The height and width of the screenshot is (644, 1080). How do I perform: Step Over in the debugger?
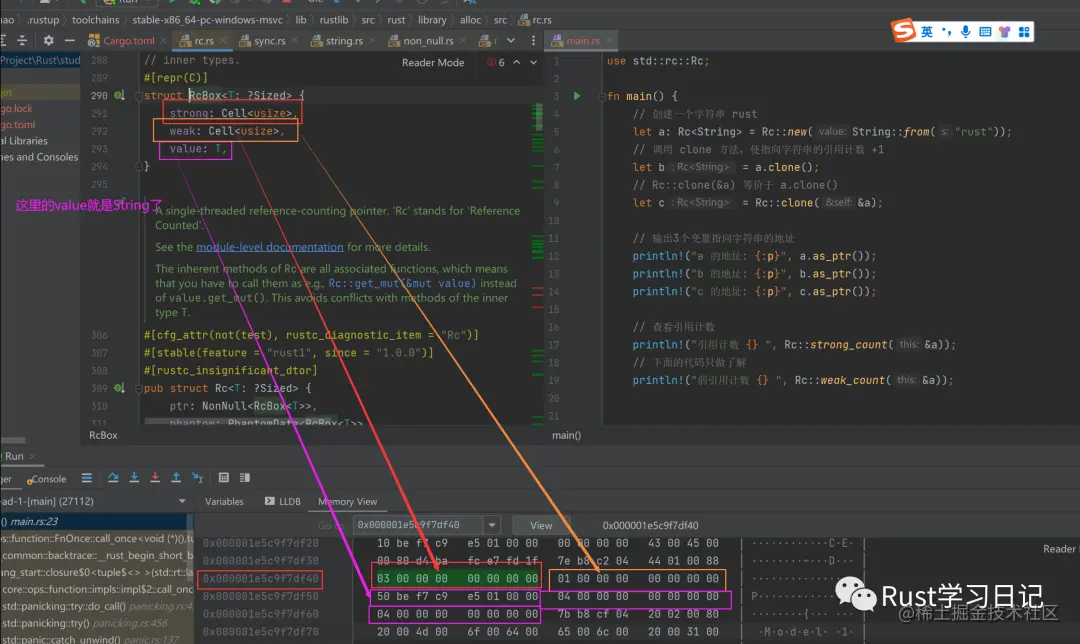click(113, 477)
